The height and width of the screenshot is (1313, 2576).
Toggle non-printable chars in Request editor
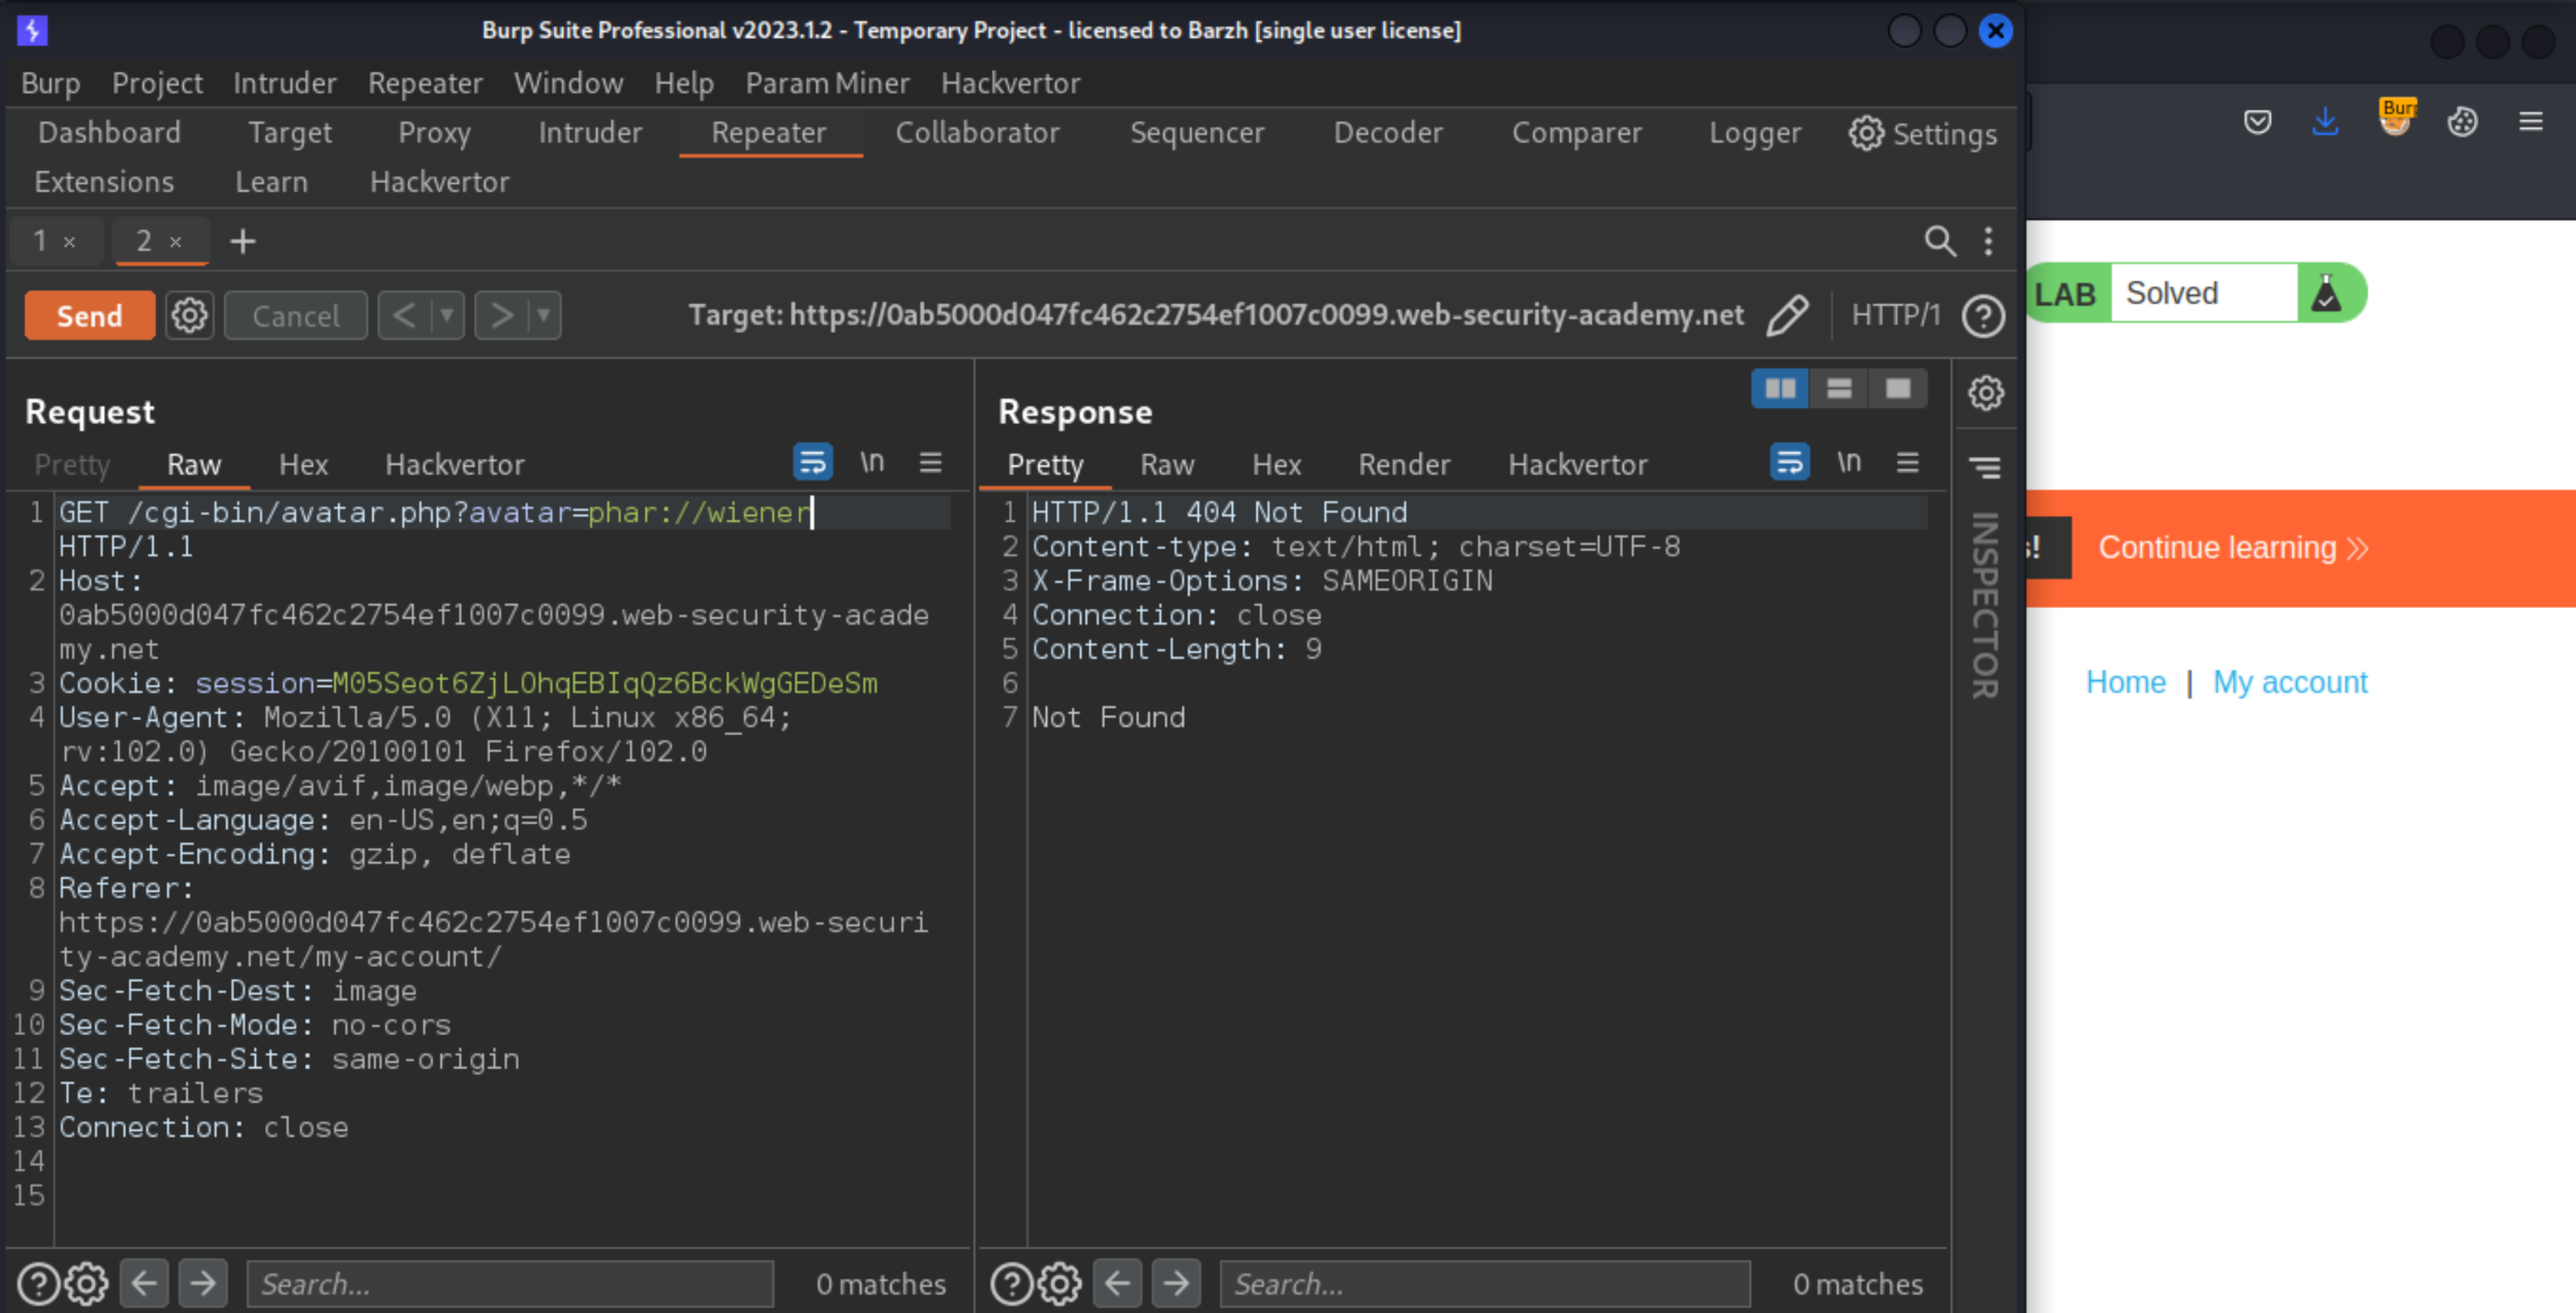[x=872, y=462]
